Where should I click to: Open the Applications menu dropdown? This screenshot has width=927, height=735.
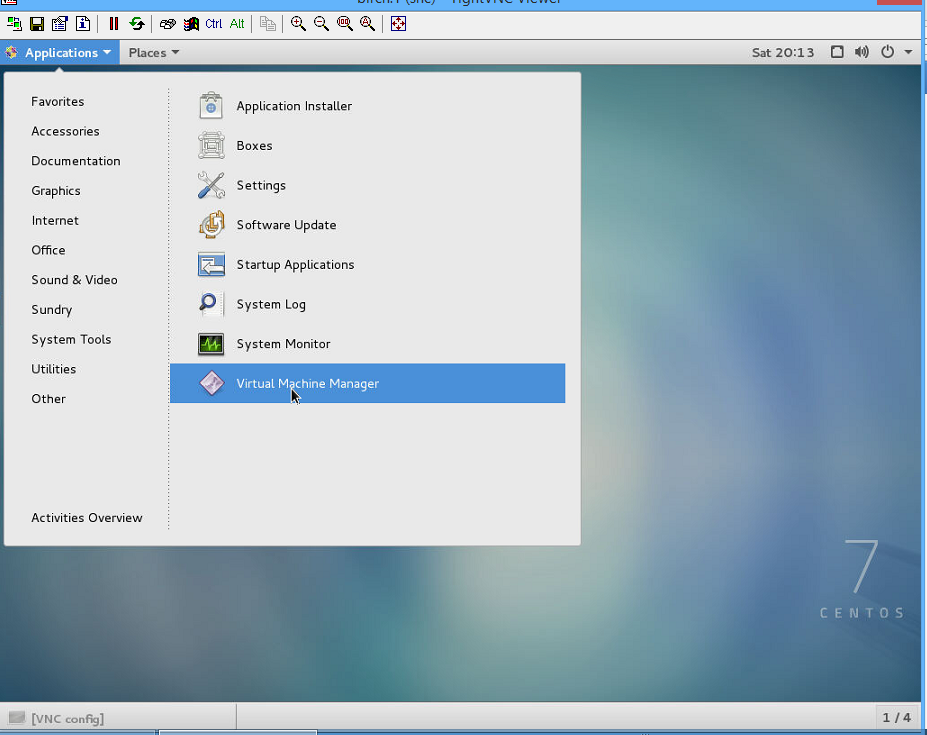click(x=60, y=53)
